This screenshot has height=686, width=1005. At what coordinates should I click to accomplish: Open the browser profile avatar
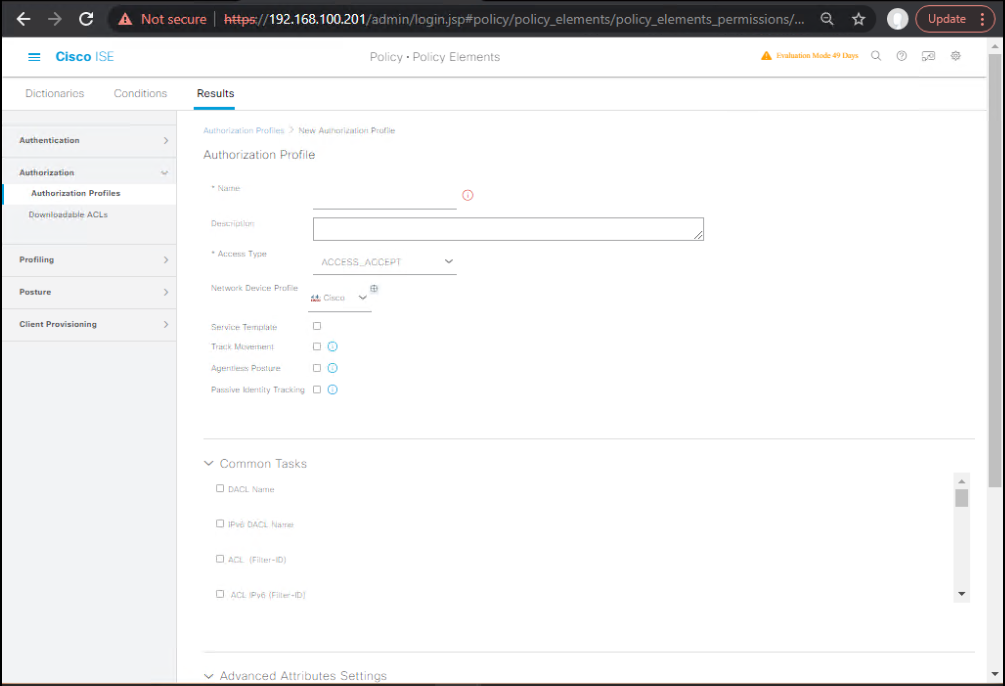[897, 19]
